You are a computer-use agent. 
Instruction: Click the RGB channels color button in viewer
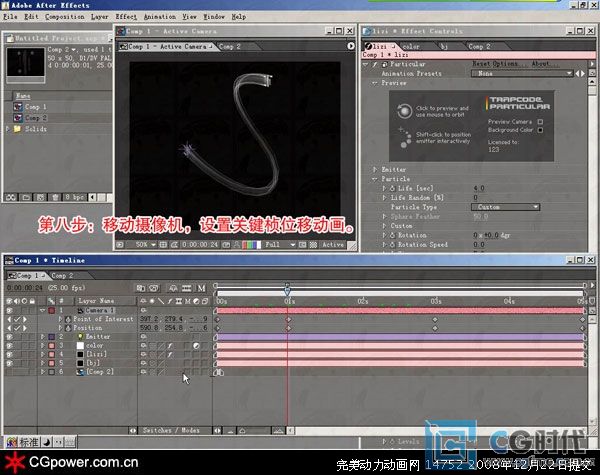251,245
